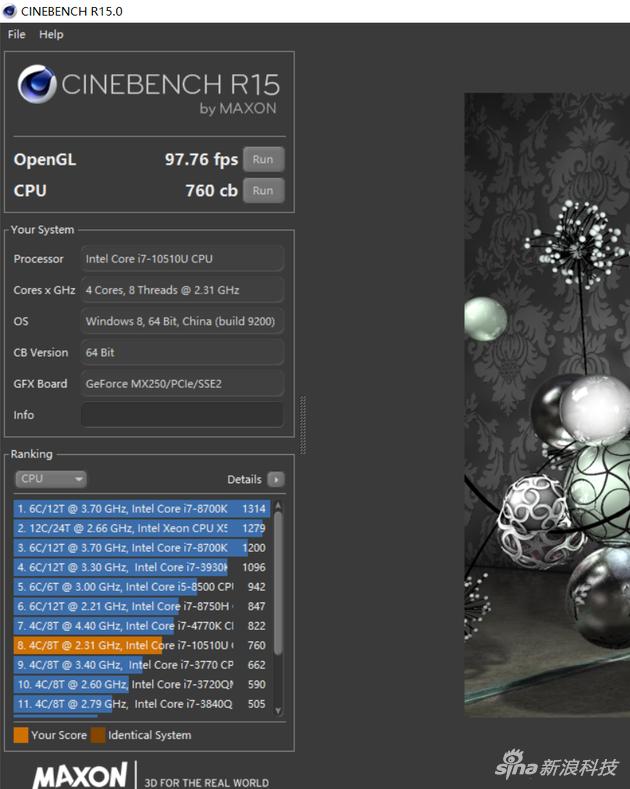Click the OS field

[x=182, y=321]
